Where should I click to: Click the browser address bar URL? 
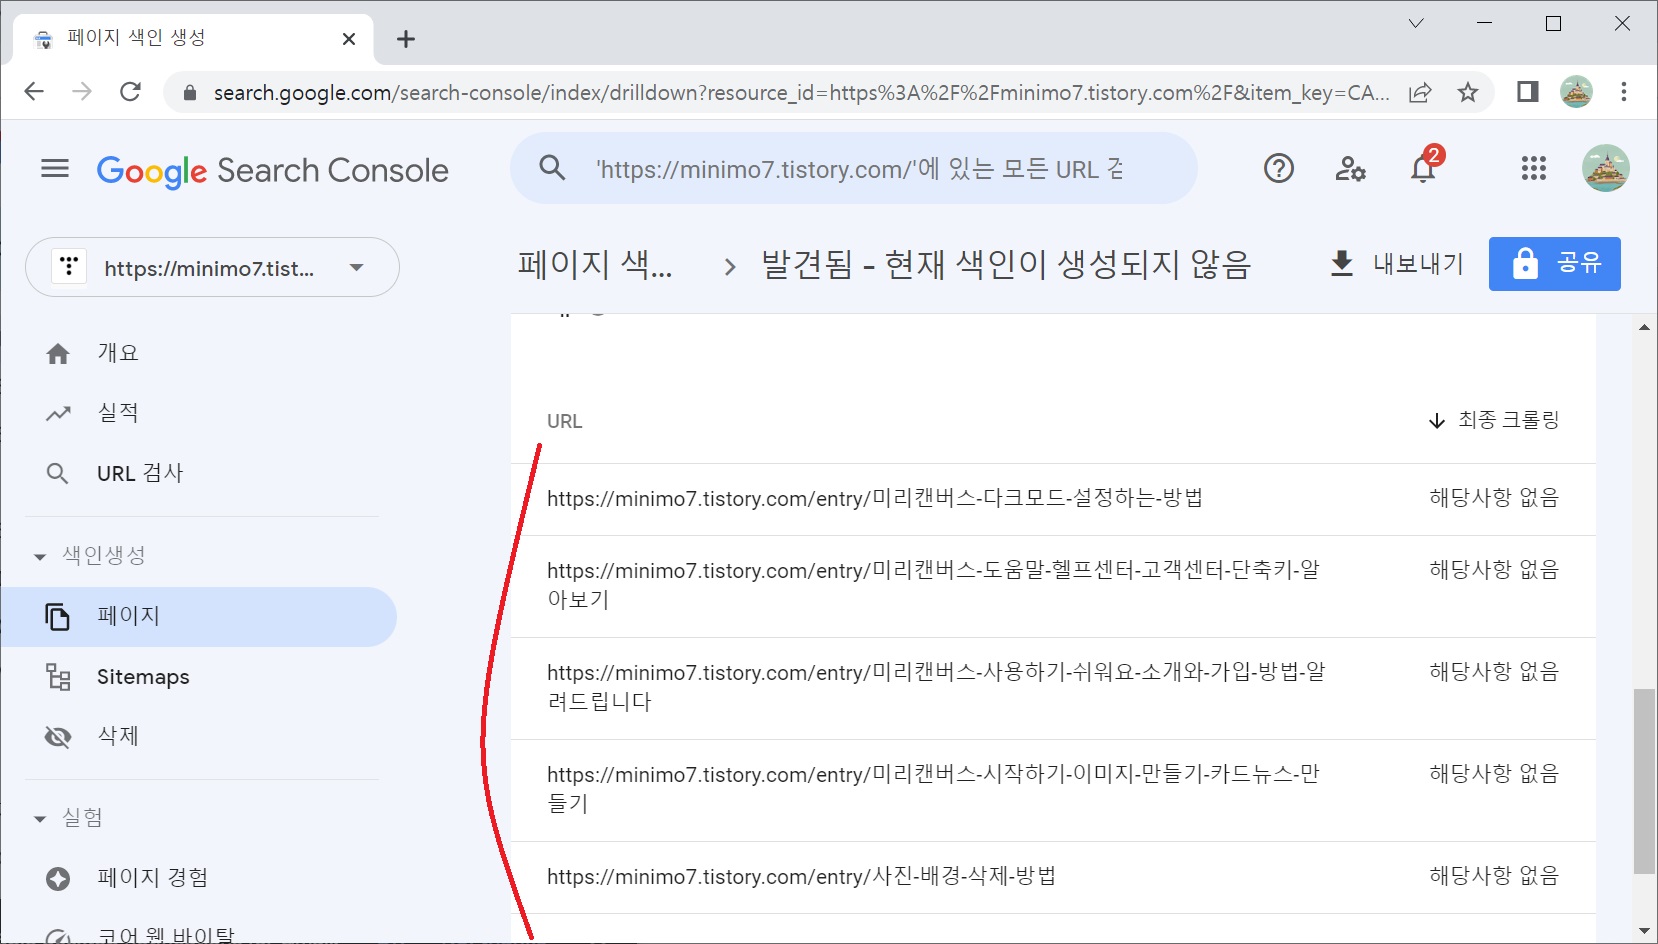[x=801, y=93]
